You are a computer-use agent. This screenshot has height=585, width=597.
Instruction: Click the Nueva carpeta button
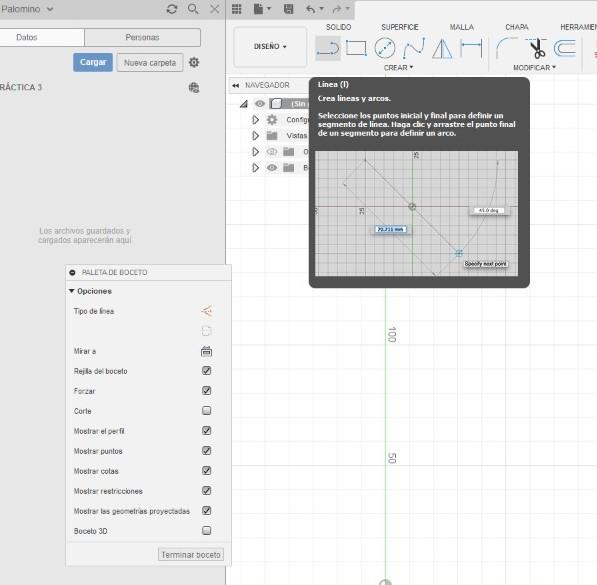150,62
